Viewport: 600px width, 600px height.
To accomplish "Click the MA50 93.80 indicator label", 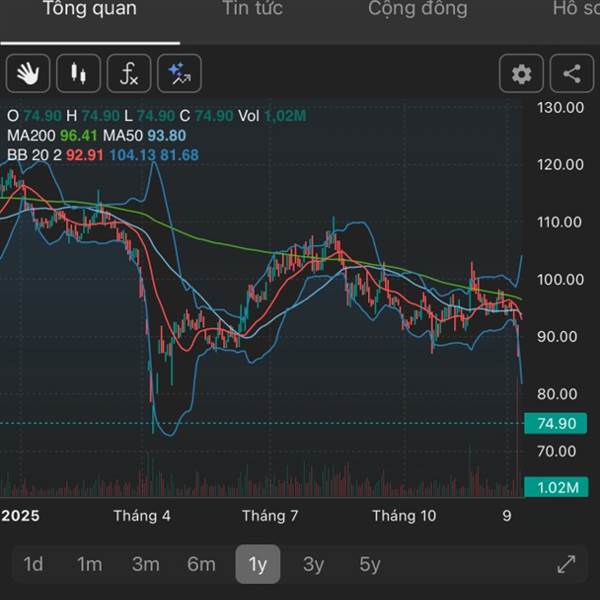I will click(144, 135).
